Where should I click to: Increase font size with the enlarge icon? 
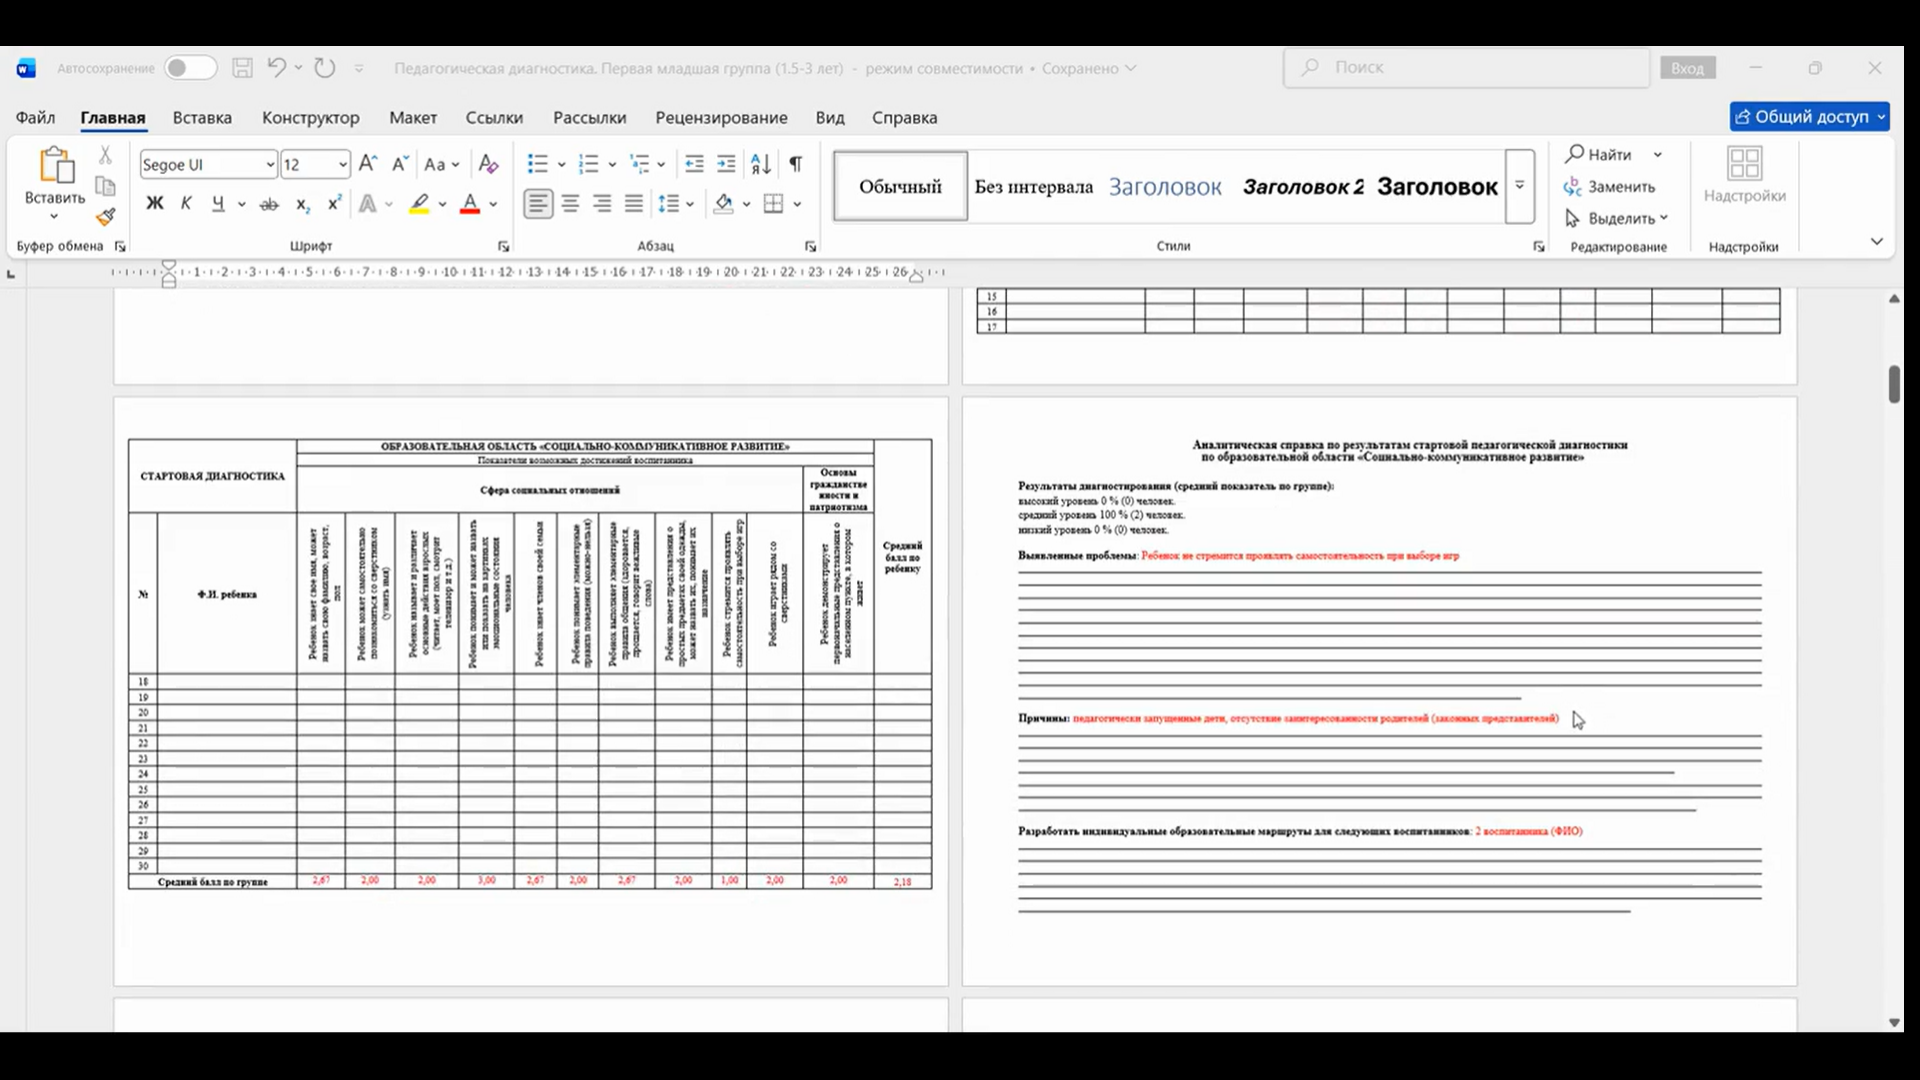click(367, 164)
